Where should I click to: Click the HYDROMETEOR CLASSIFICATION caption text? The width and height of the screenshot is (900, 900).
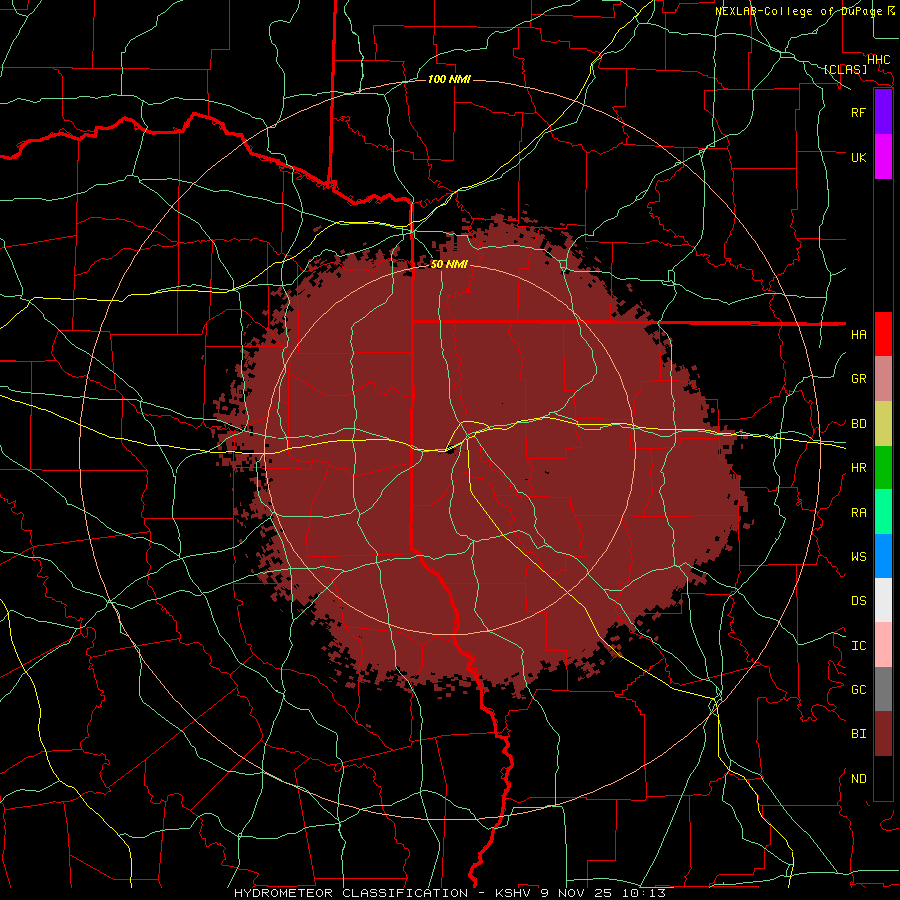[351, 893]
